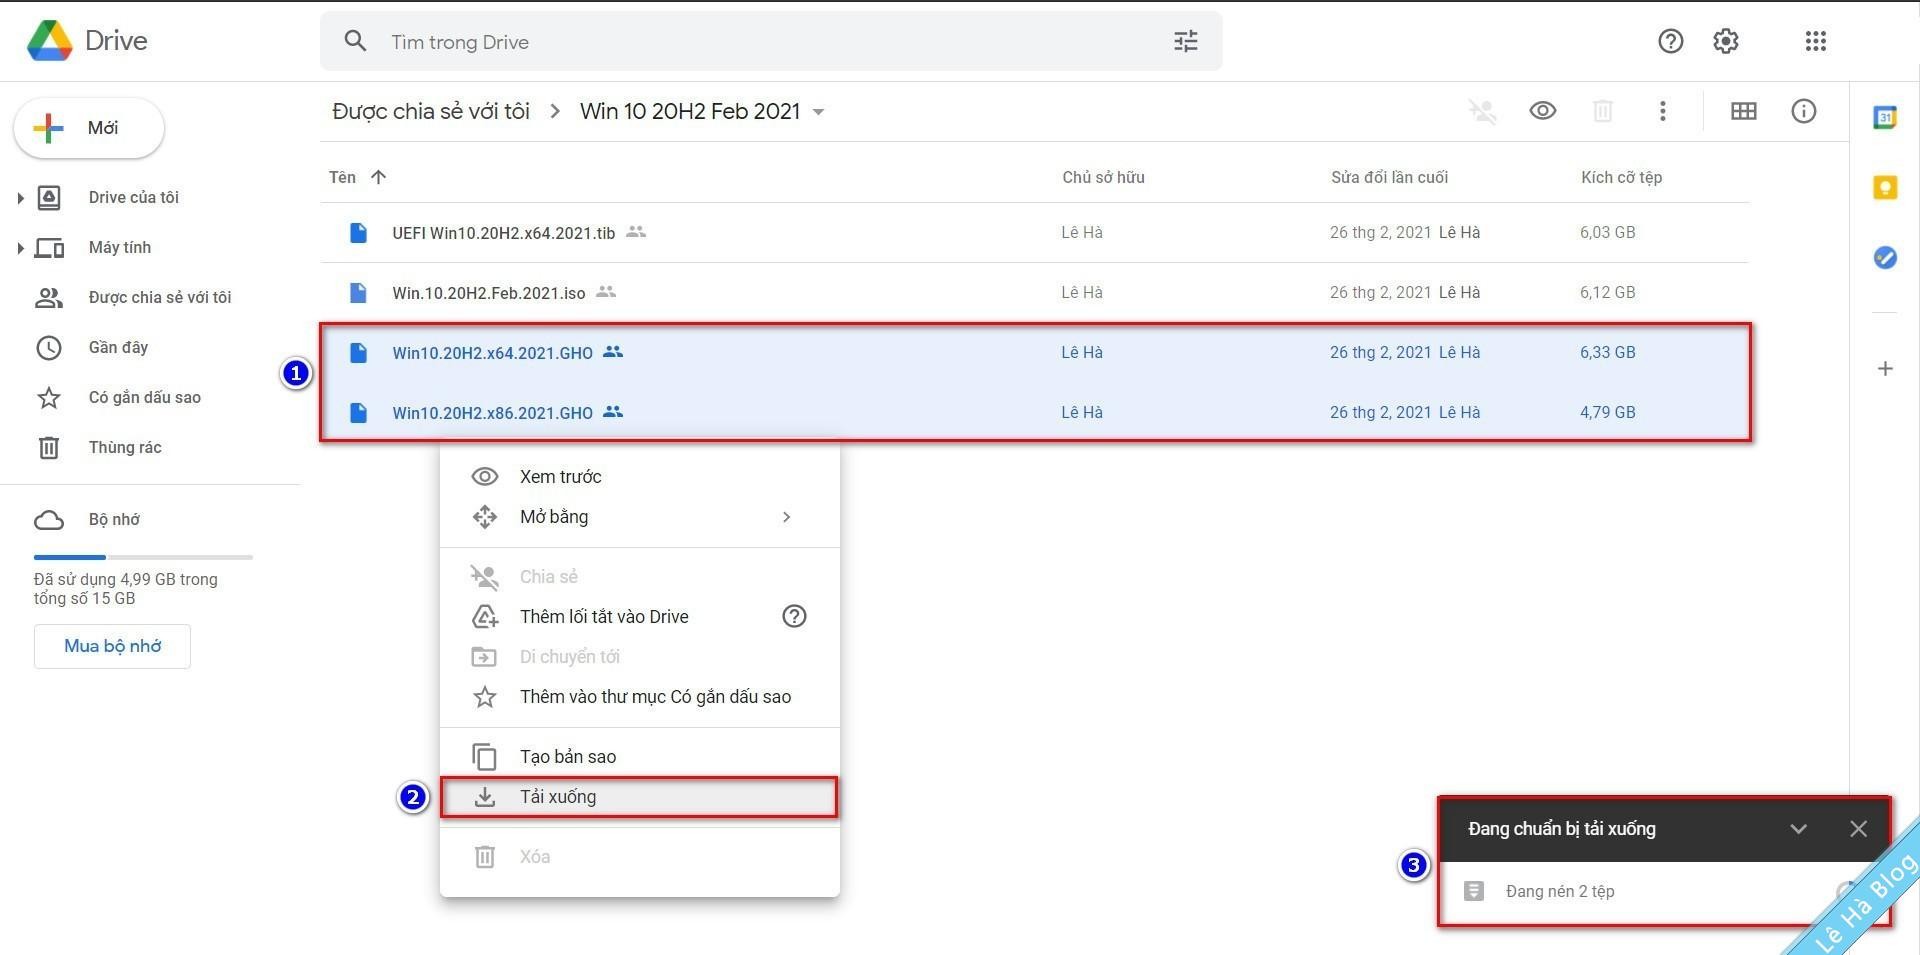1920x955 pixels.
Task: Click the Mua bộ nhớ button
Action: tap(111, 646)
